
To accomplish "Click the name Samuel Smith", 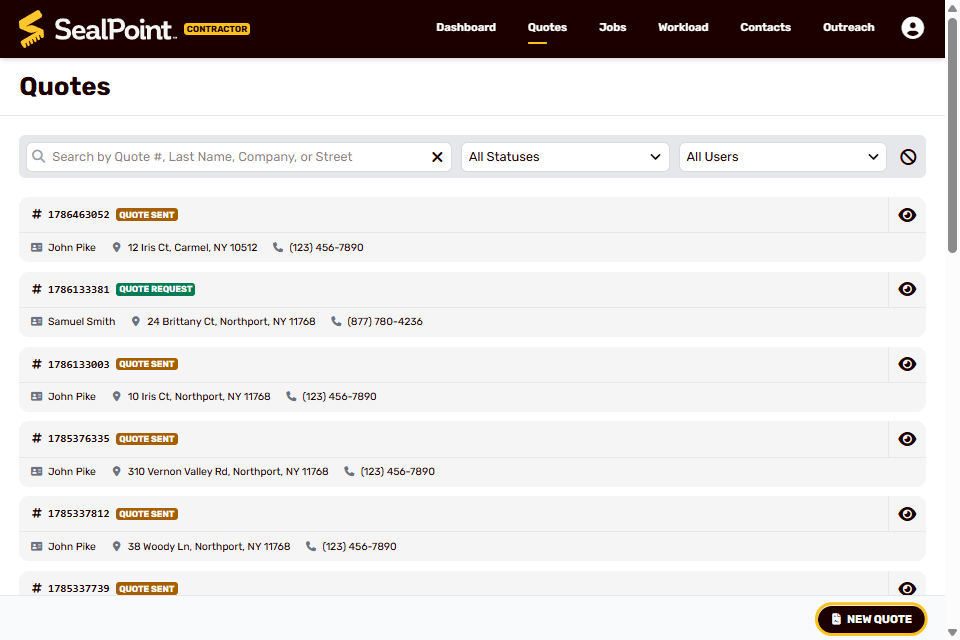I will 81,322.
